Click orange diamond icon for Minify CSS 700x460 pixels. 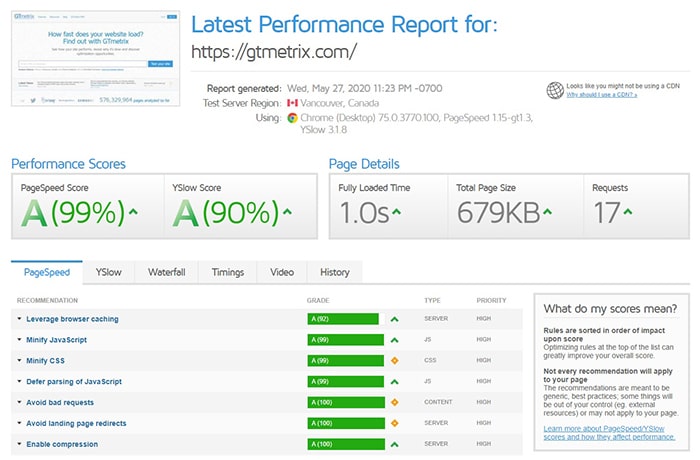[x=395, y=360]
